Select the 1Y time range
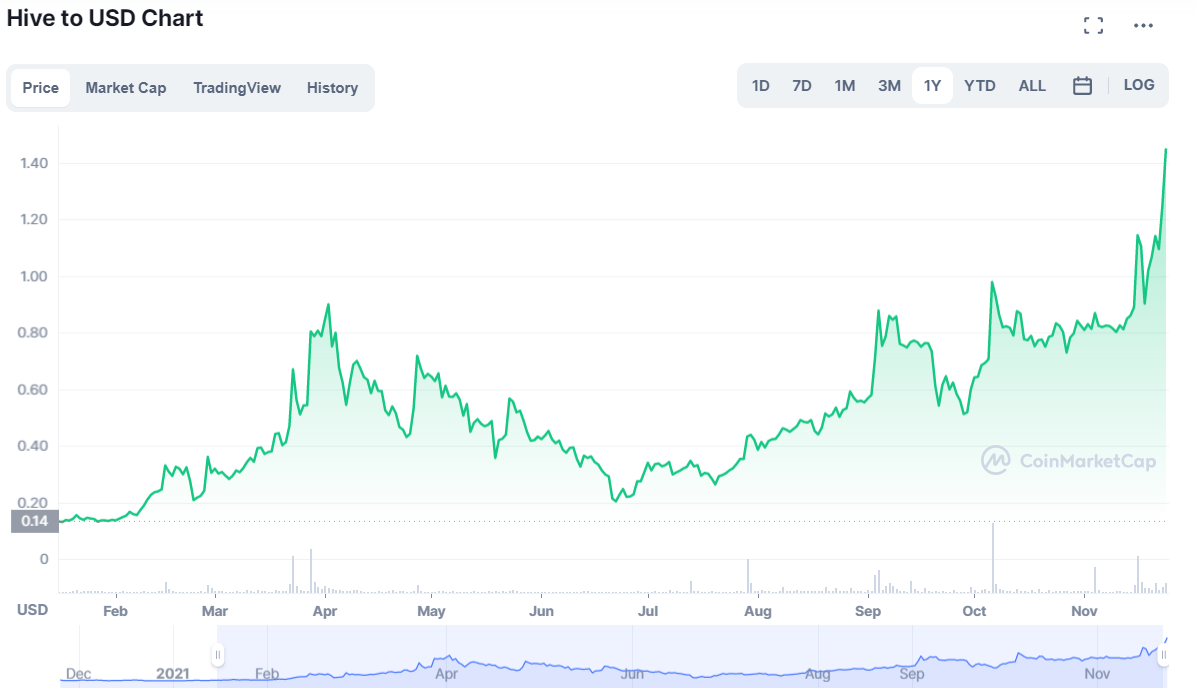 click(x=932, y=85)
